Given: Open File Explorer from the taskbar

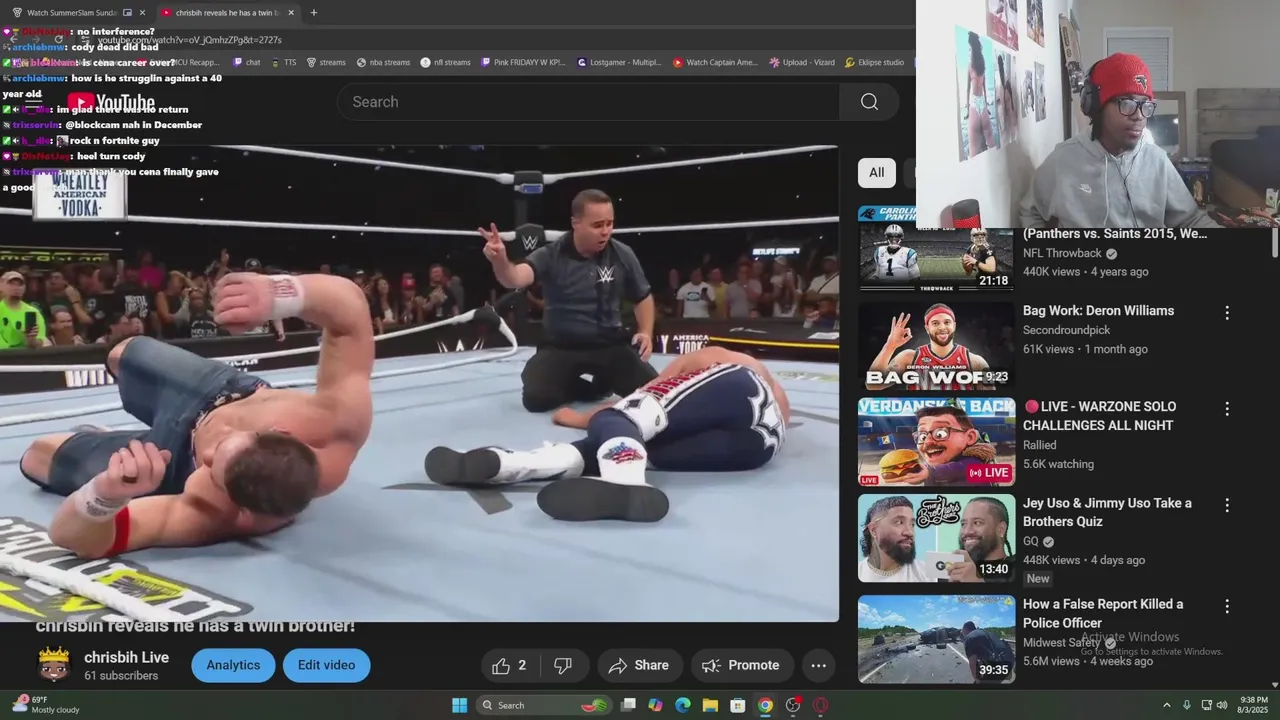Looking at the screenshot, I should pos(710,705).
